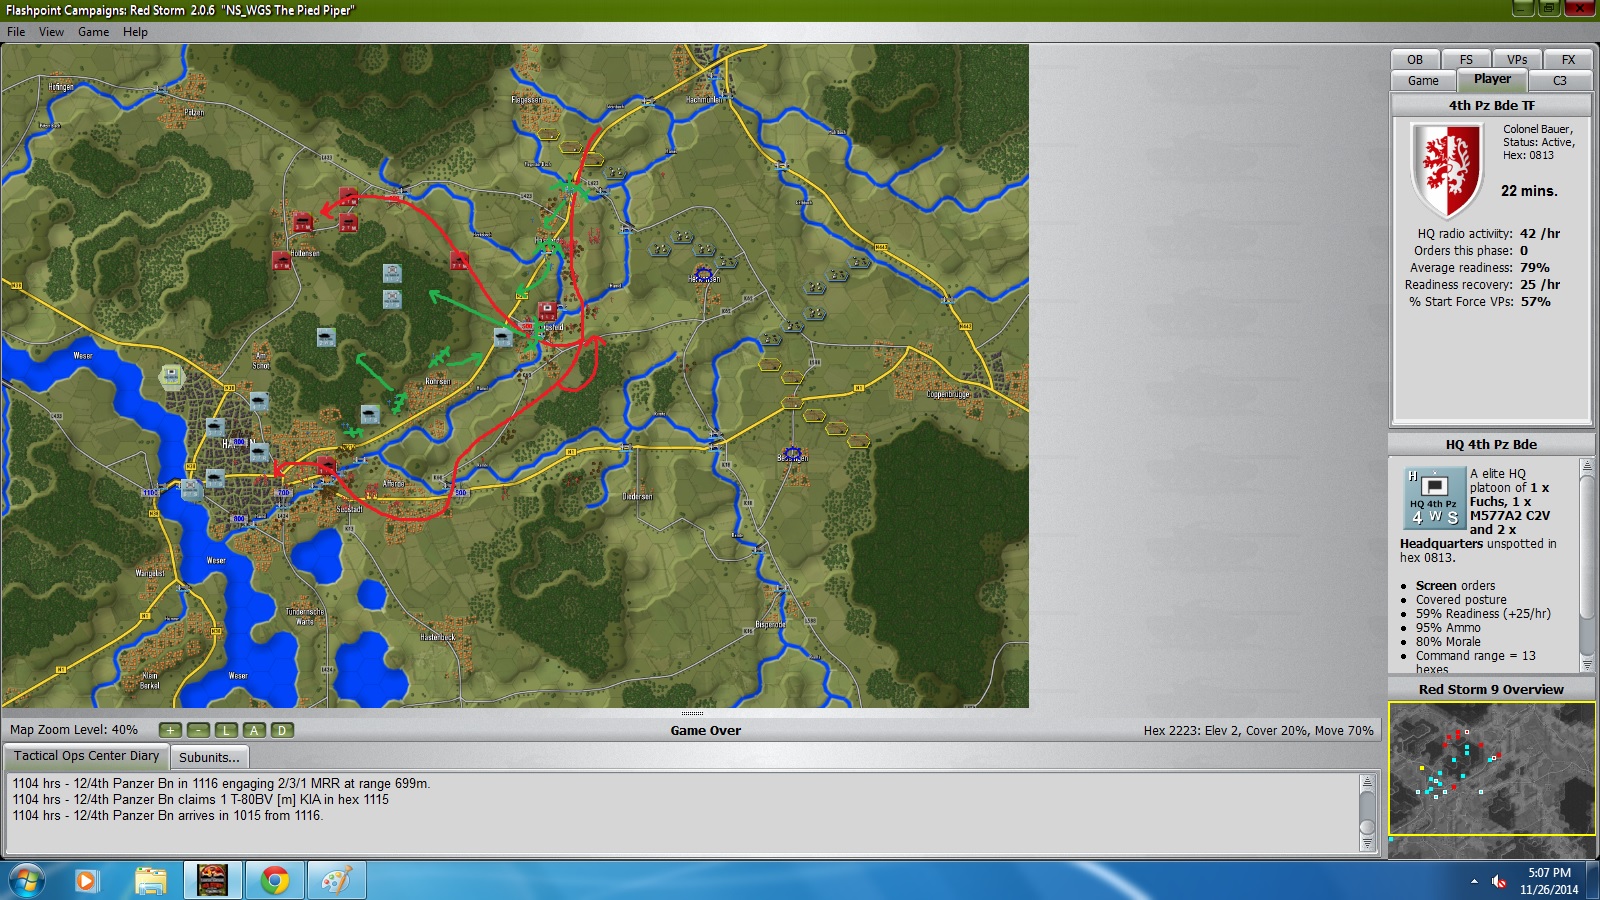This screenshot has height=900, width=1600.
Task: Select the Game tab in side panel
Action: pos(1423,81)
